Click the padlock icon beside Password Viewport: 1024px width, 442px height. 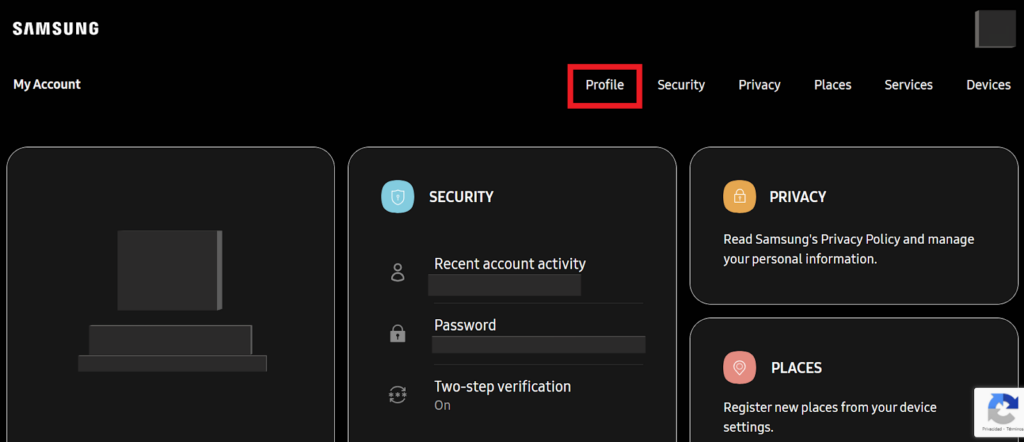(398, 334)
